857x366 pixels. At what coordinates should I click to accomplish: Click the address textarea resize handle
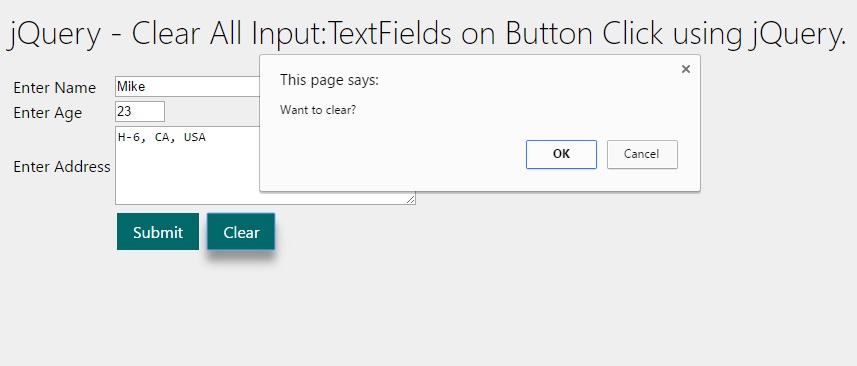(x=411, y=200)
